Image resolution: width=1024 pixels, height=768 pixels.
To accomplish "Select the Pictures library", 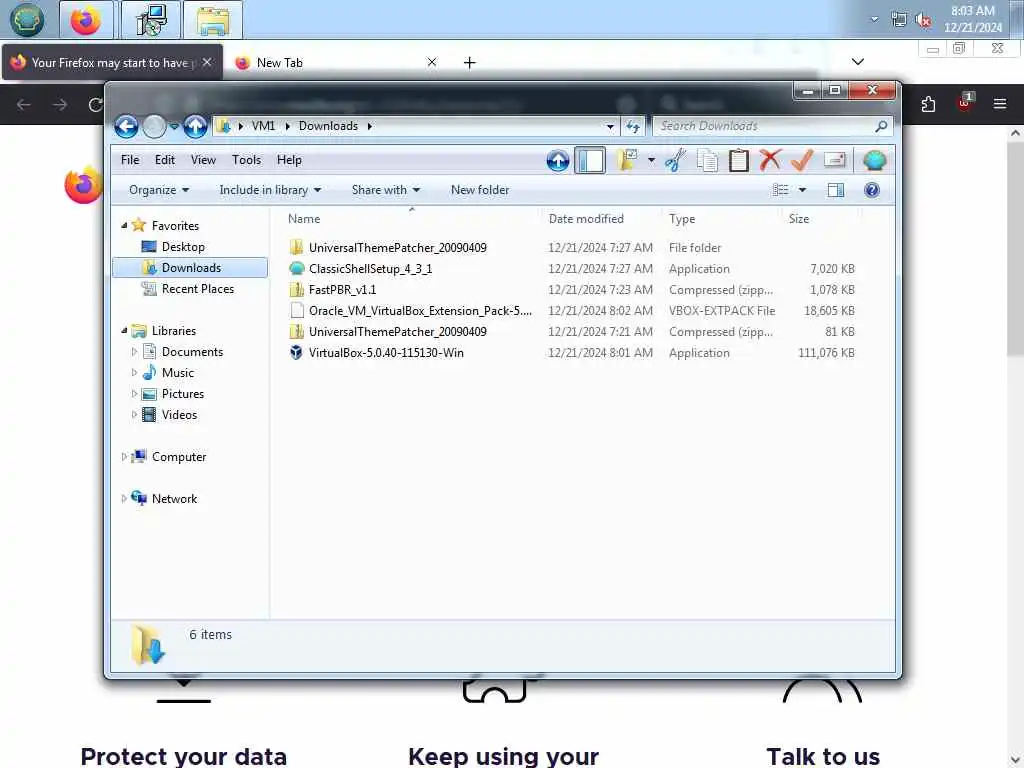I will [x=183, y=394].
